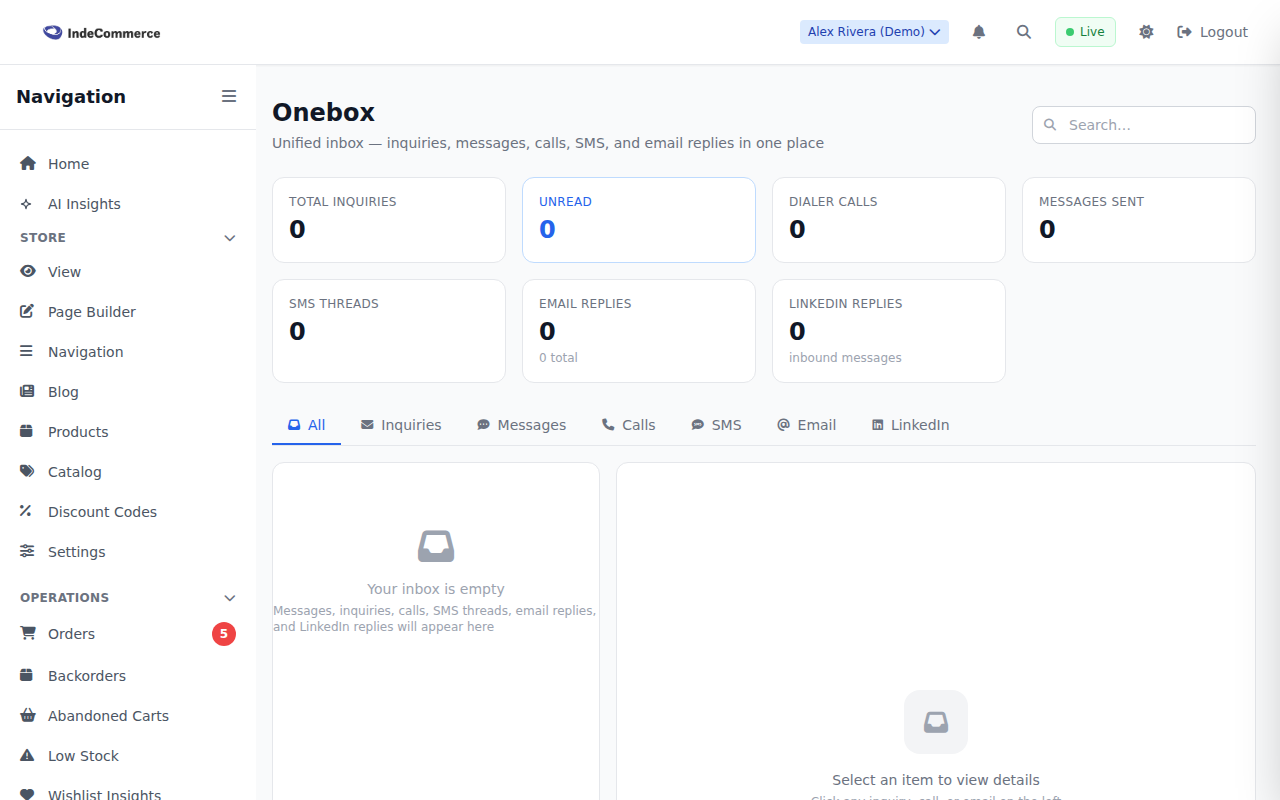Screen dimensions: 1280x800
Task: Click the Discount Codes percent icon
Action: pos(27,511)
